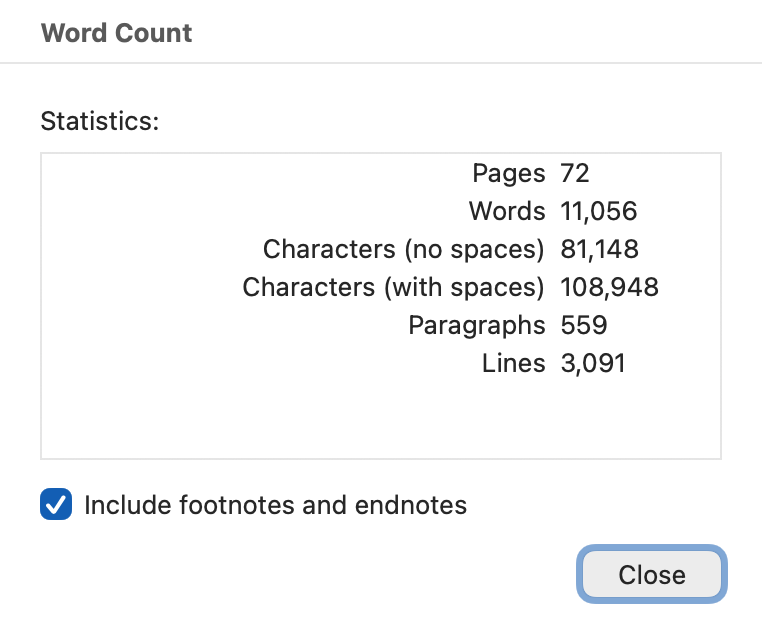Click the line count value 3,091
The width and height of the screenshot is (762, 636).
pyautogui.click(x=593, y=363)
